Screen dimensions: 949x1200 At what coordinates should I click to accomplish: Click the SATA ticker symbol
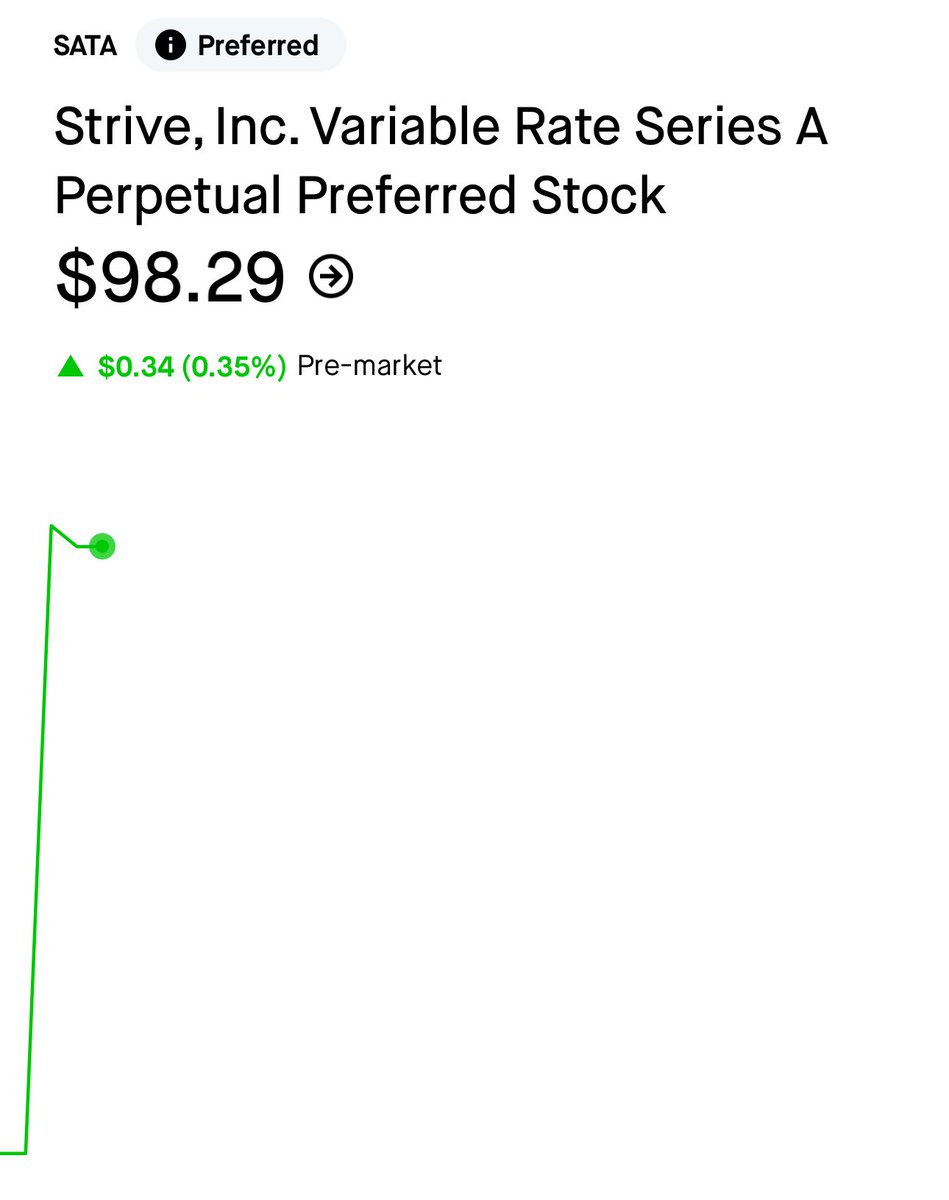click(85, 46)
